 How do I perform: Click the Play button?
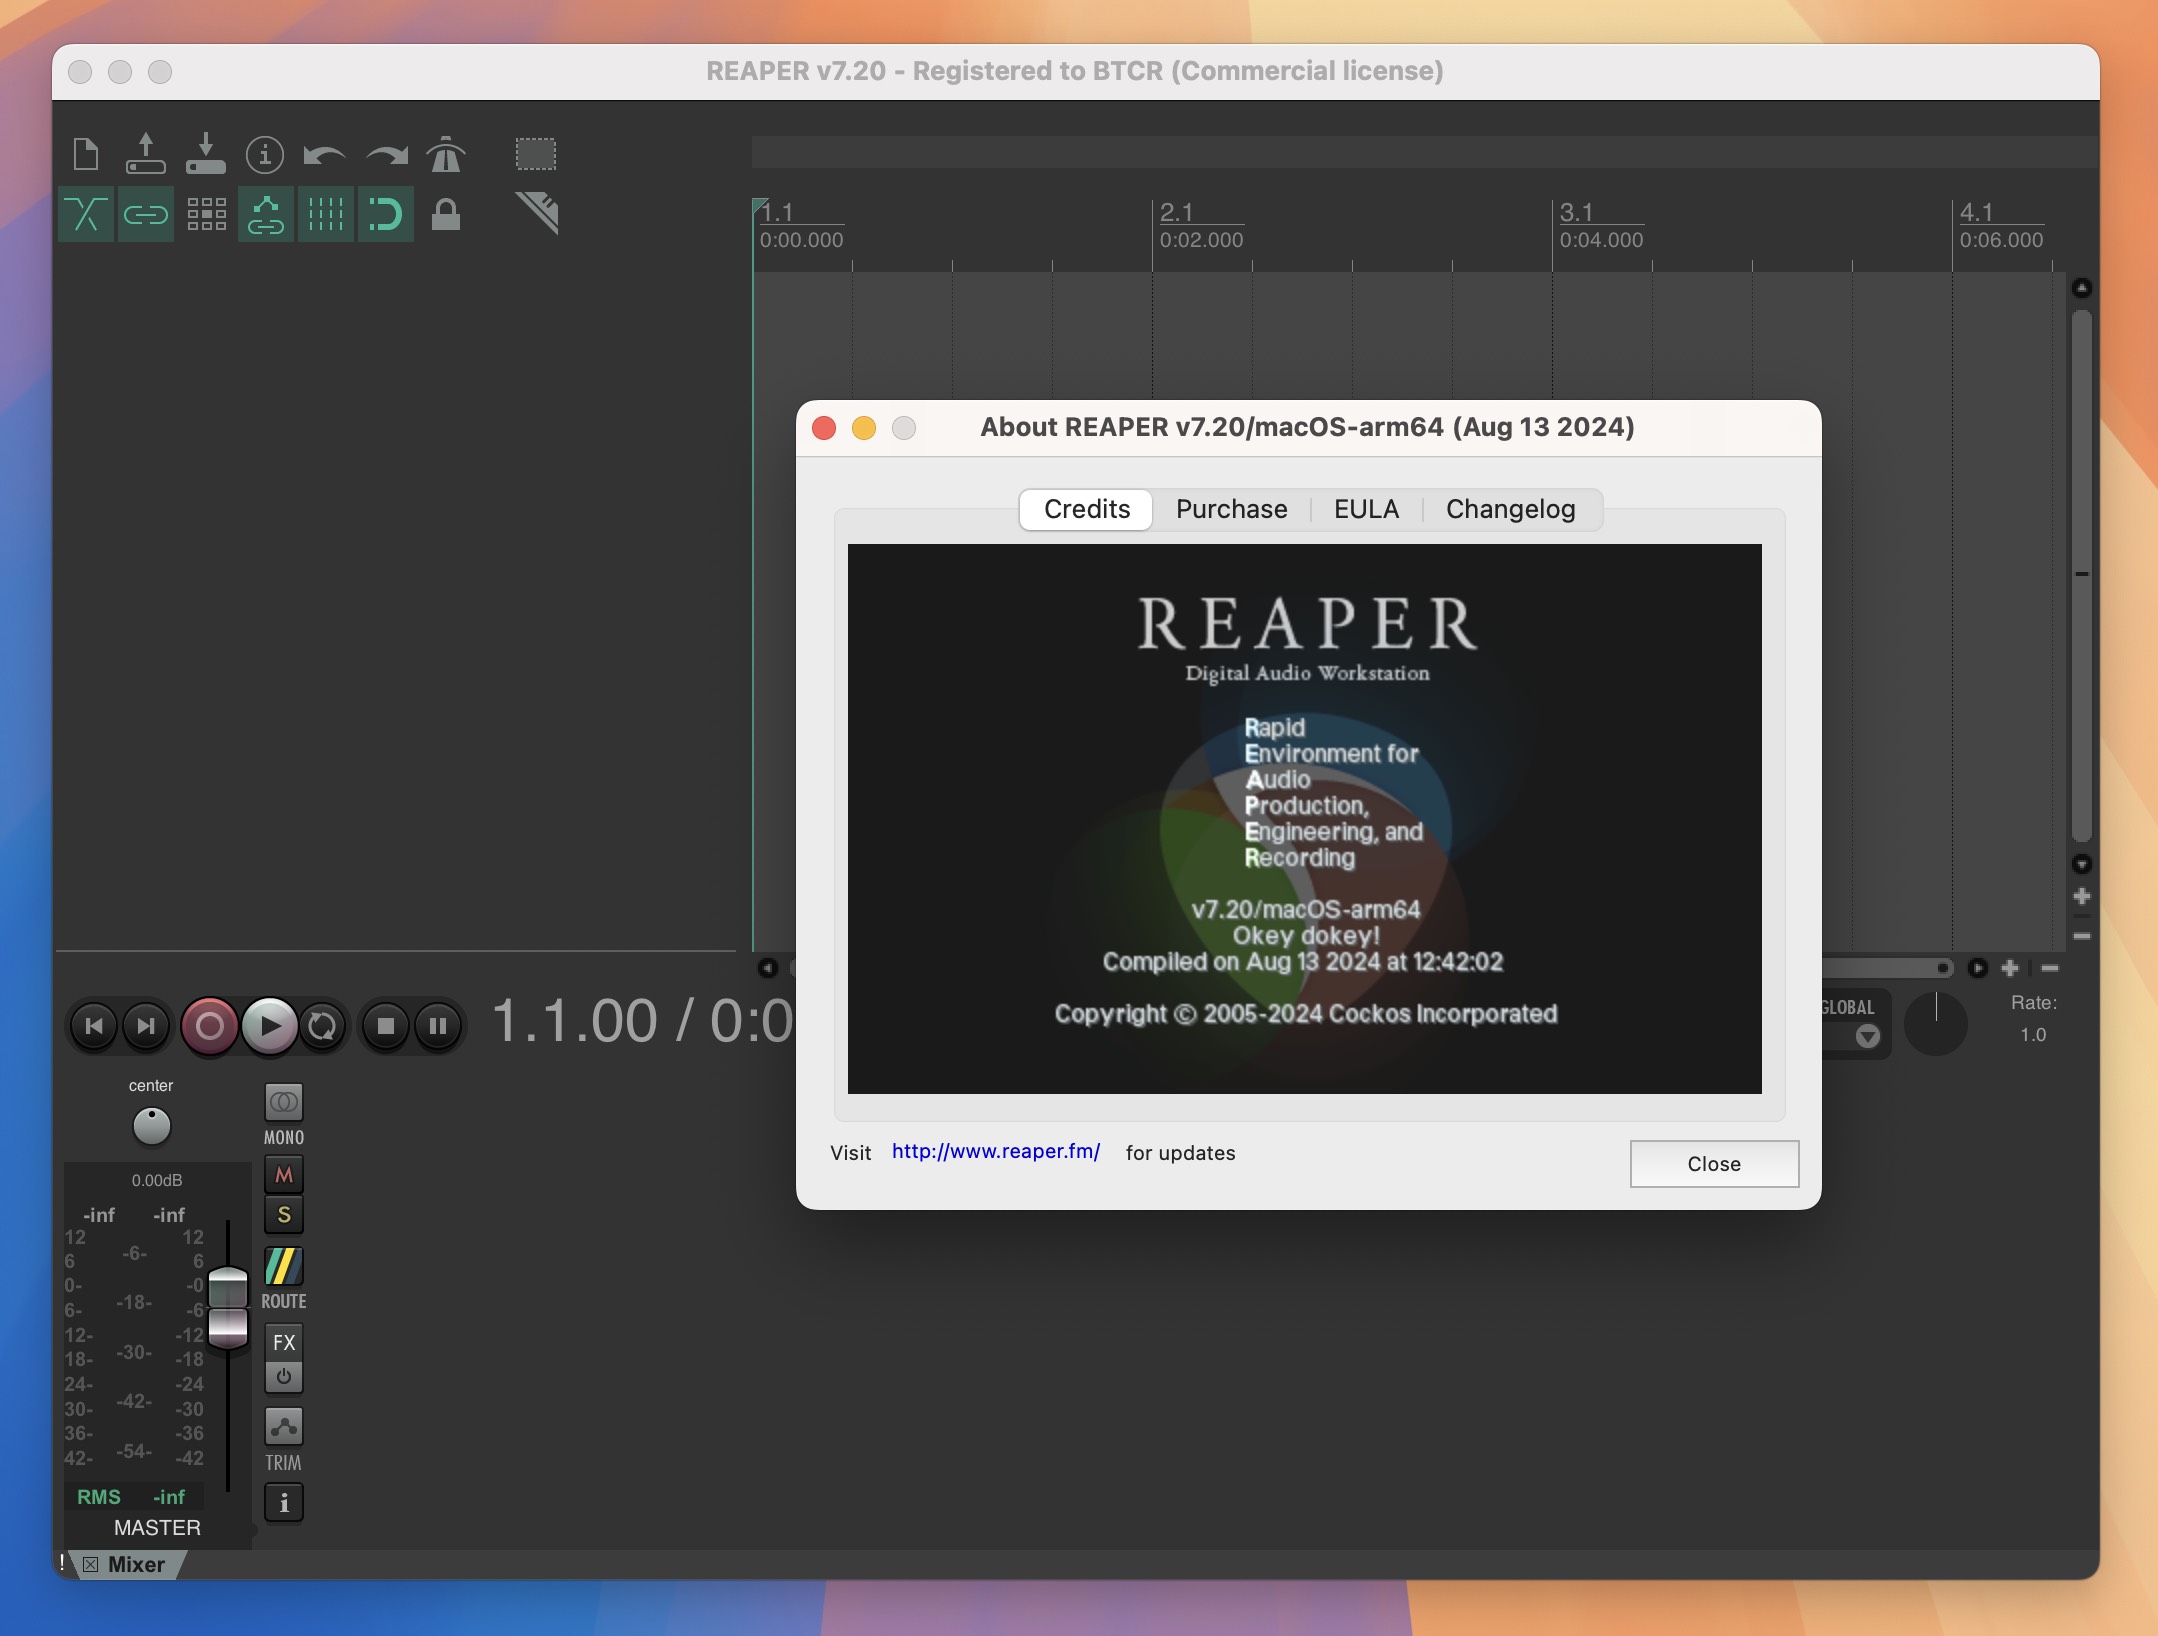[x=269, y=1026]
